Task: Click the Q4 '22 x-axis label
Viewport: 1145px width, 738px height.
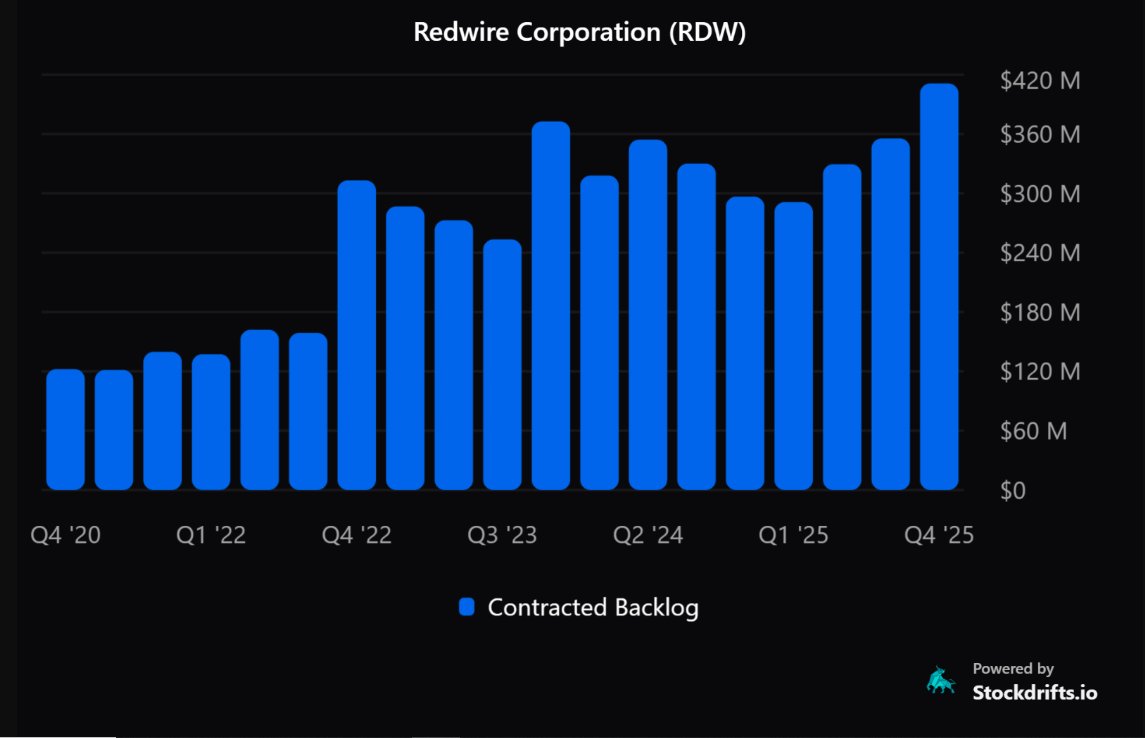Action: [356, 535]
